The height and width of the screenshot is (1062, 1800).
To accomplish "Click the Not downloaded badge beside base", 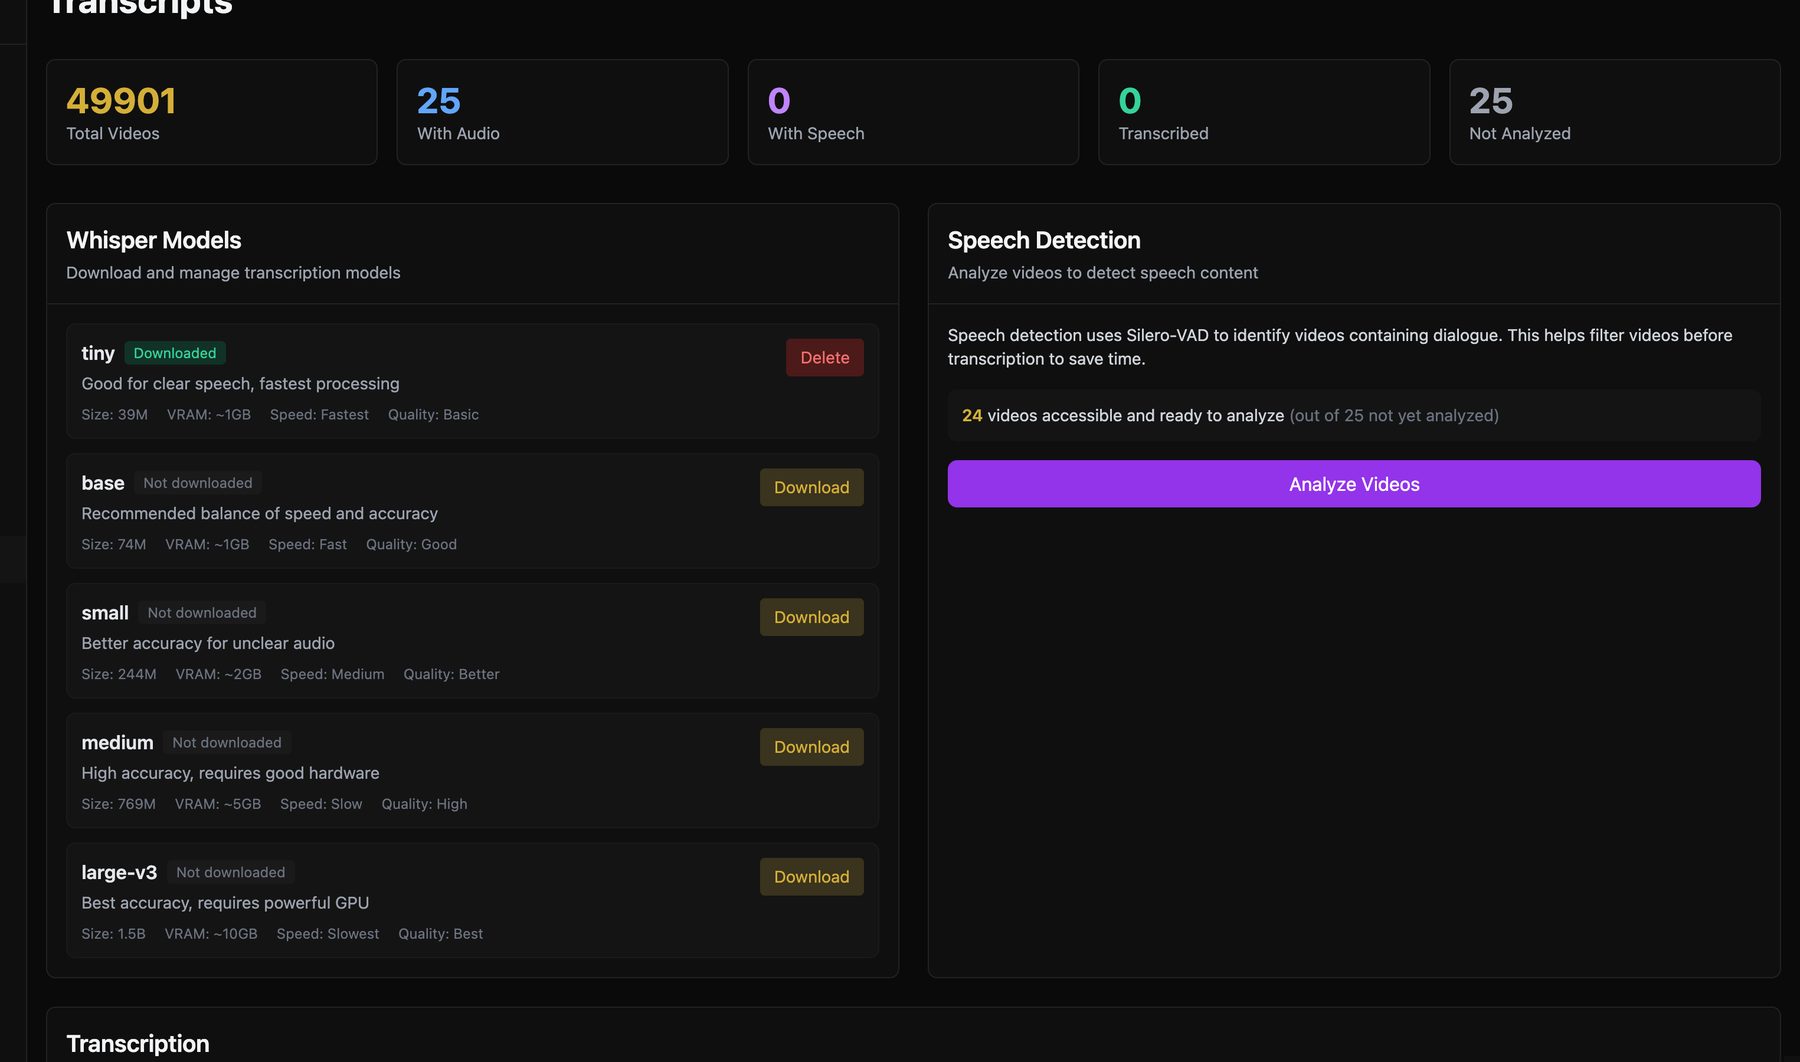I will pyautogui.click(x=198, y=483).
